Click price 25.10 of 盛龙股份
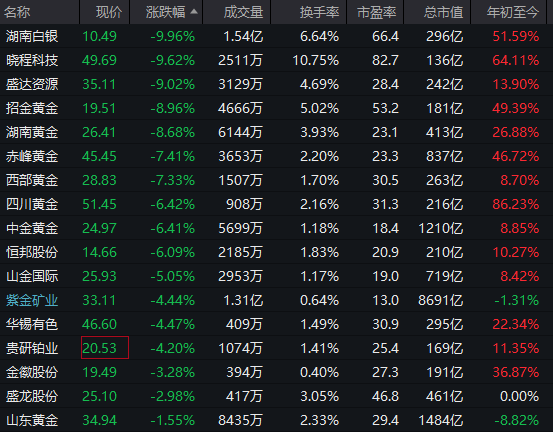This screenshot has width=553, height=432. pos(99,396)
